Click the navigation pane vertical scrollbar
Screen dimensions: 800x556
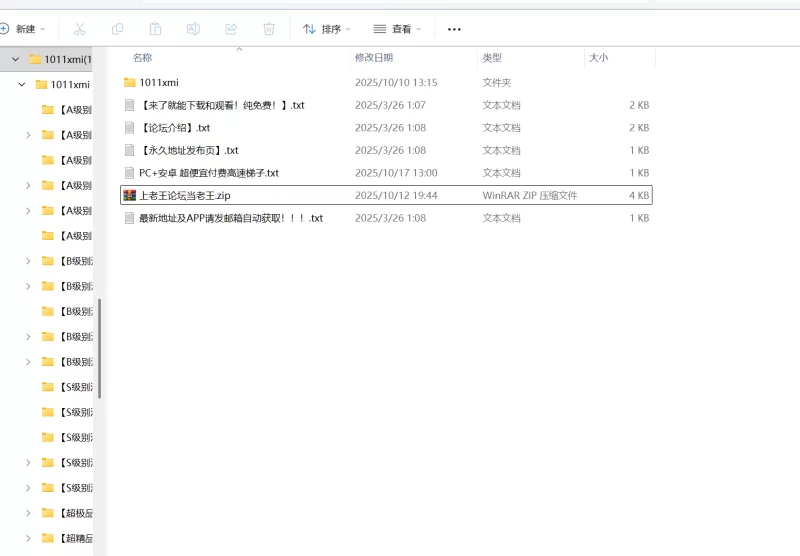(x=99, y=348)
